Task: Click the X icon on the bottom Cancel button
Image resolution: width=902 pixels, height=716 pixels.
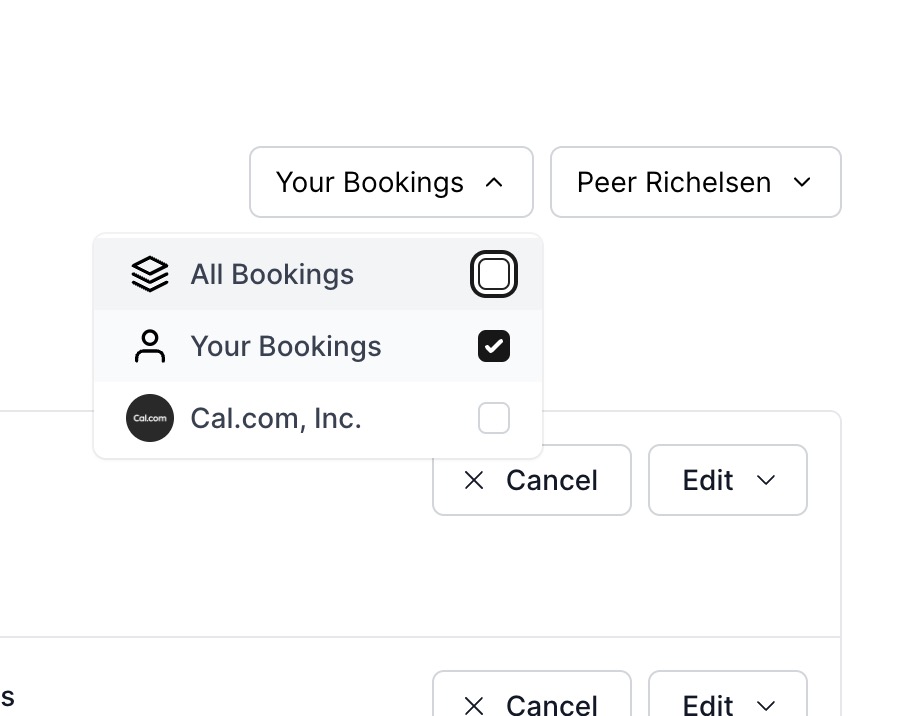Action: [473, 704]
